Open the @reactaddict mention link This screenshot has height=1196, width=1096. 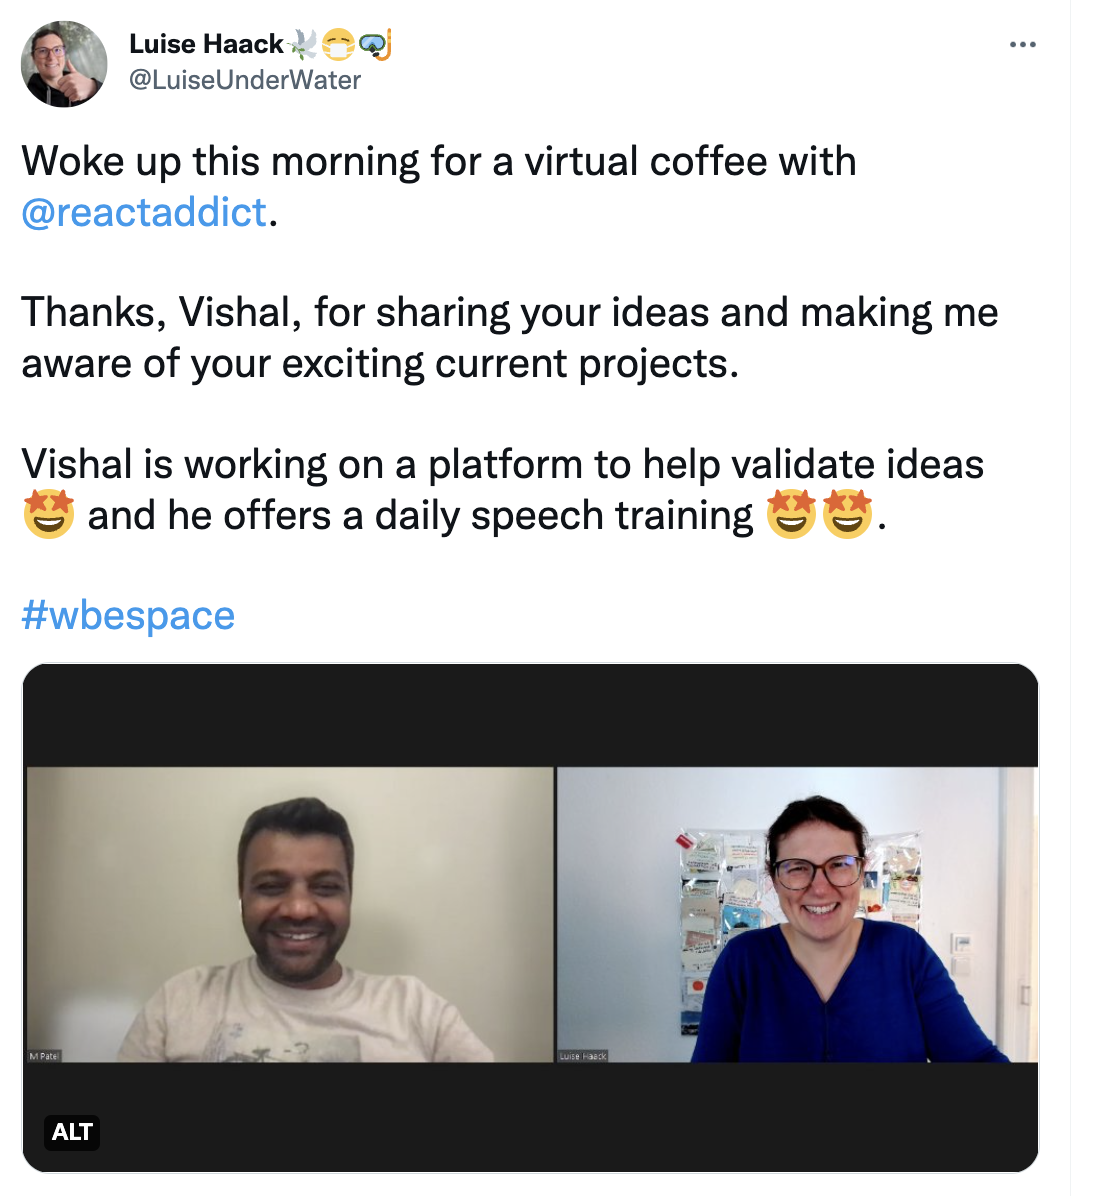tap(144, 211)
